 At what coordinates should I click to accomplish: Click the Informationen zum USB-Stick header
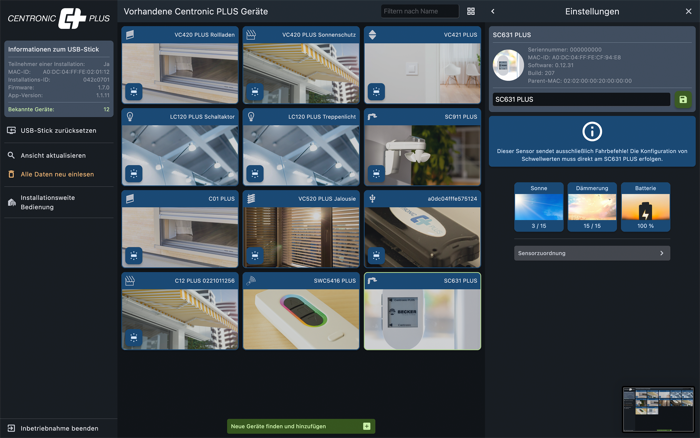[54, 49]
